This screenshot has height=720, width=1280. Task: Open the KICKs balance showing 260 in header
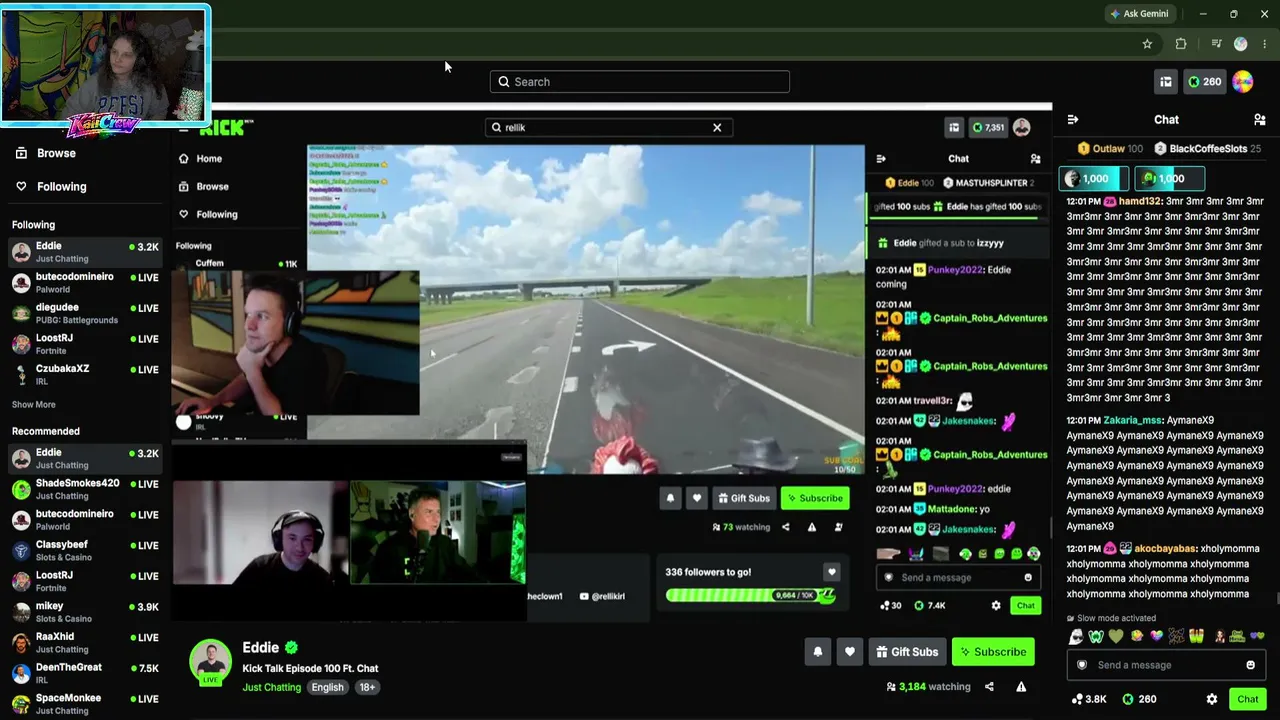pyautogui.click(x=1204, y=82)
